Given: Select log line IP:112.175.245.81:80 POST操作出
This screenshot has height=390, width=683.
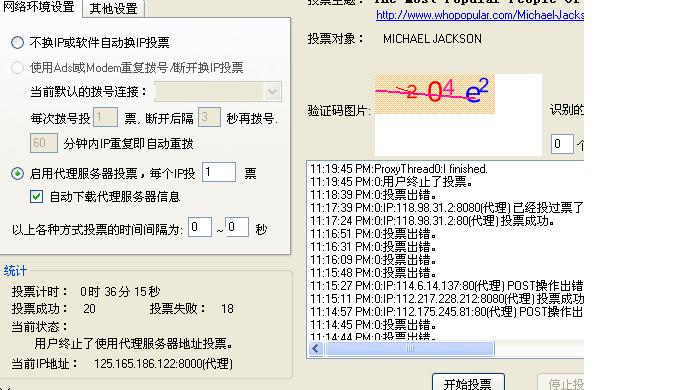Looking at the screenshot, I should (x=446, y=312).
